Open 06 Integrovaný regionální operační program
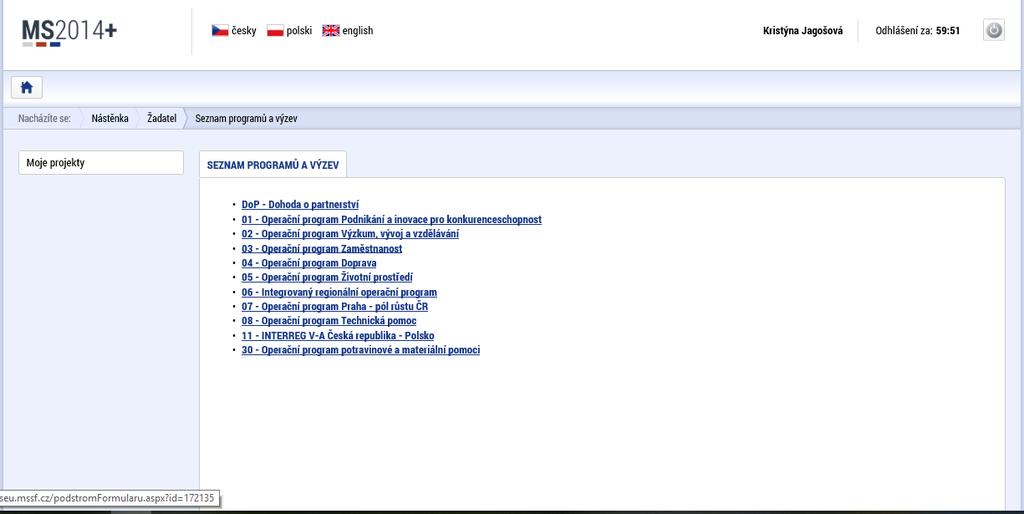This screenshot has width=1024, height=514. coord(339,293)
